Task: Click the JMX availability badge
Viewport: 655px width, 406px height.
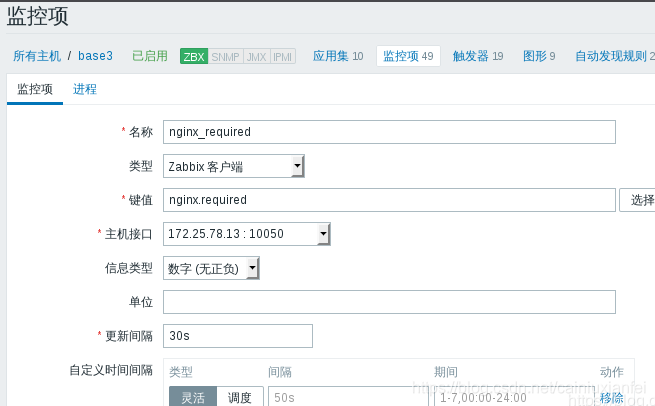Action: pos(256,56)
